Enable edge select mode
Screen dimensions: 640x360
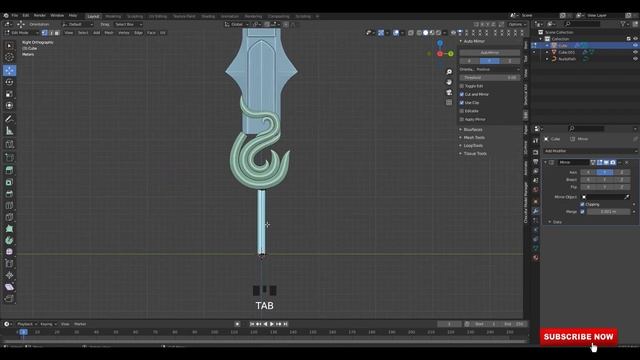click(51, 33)
